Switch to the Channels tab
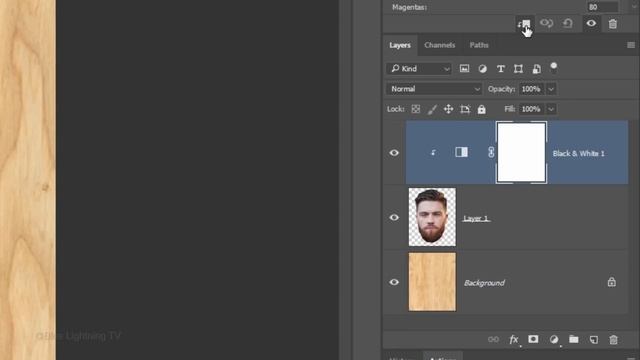Image resolution: width=640 pixels, height=360 pixels. pyautogui.click(x=440, y=45)
